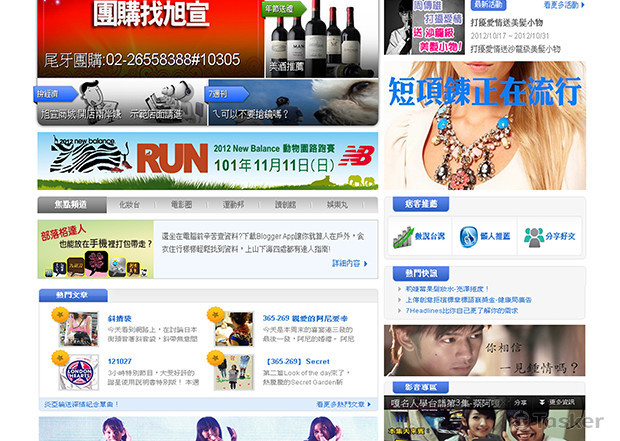Image resolution: width=620 pixels, height=441 pixels.
Task: Click the event date range 2012/10/17 ~ 2012/10/31
Action: [x=510, y=36]
